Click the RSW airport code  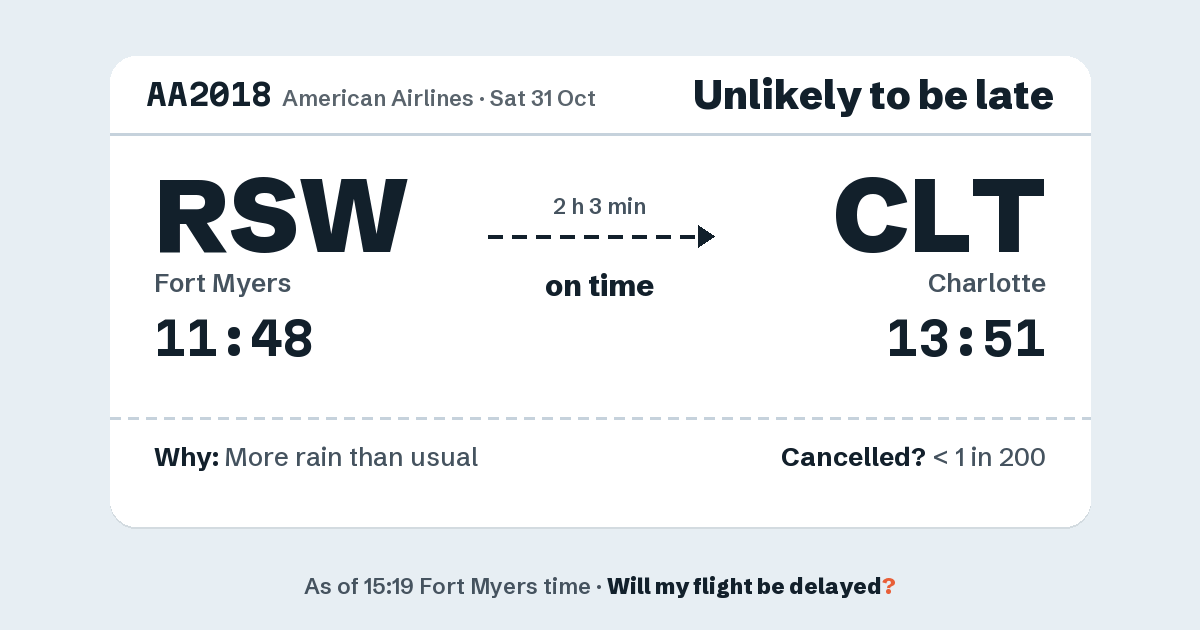tap(281, 216)
